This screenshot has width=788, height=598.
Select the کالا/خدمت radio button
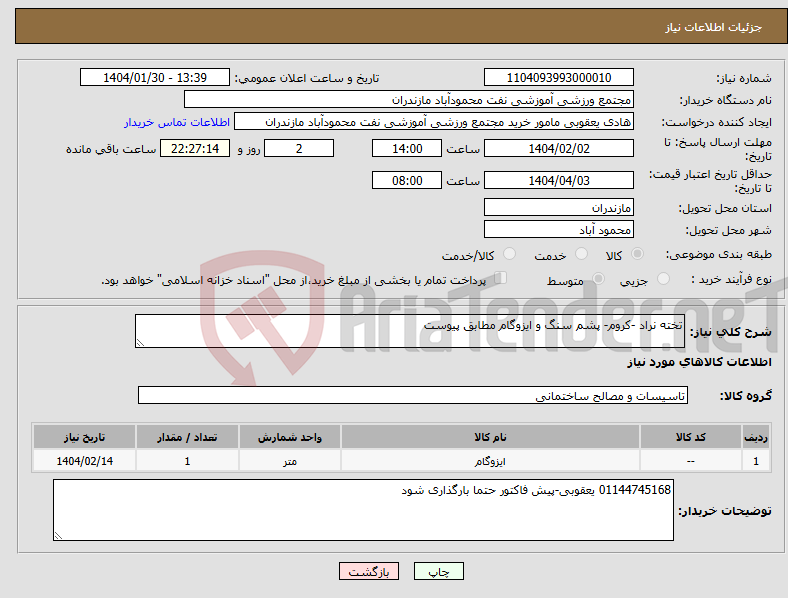coord(510,254)
